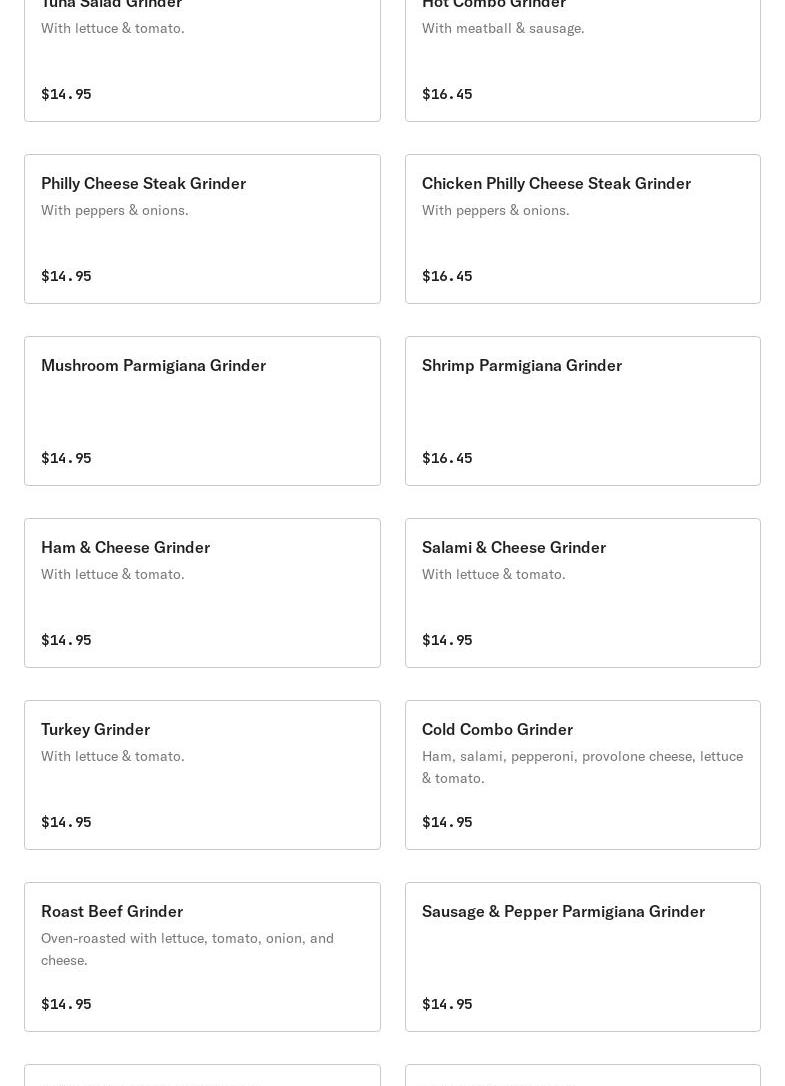Click the Philly Cheese Steak Grinder $14.95 price
This screenshot has height=1086, width=785.
(66, 276)
